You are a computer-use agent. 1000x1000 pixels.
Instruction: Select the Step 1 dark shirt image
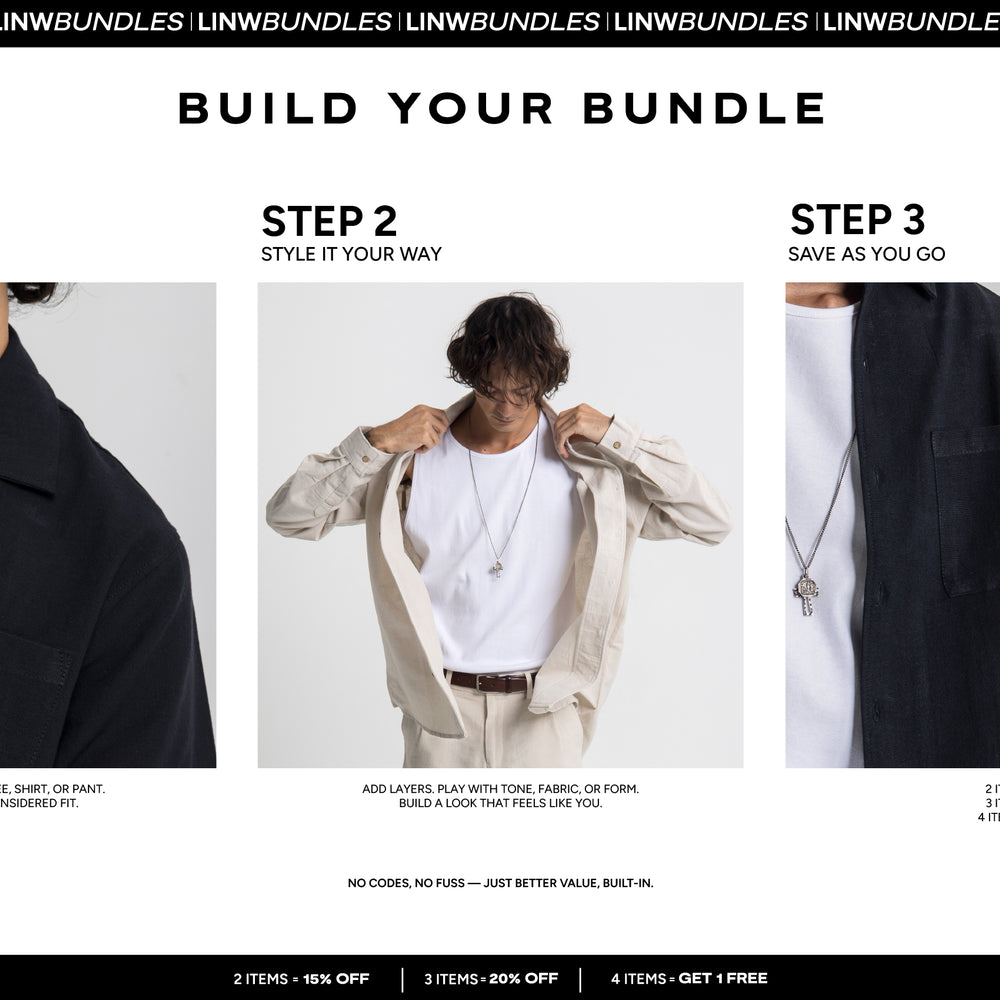(x=108, y=525)
